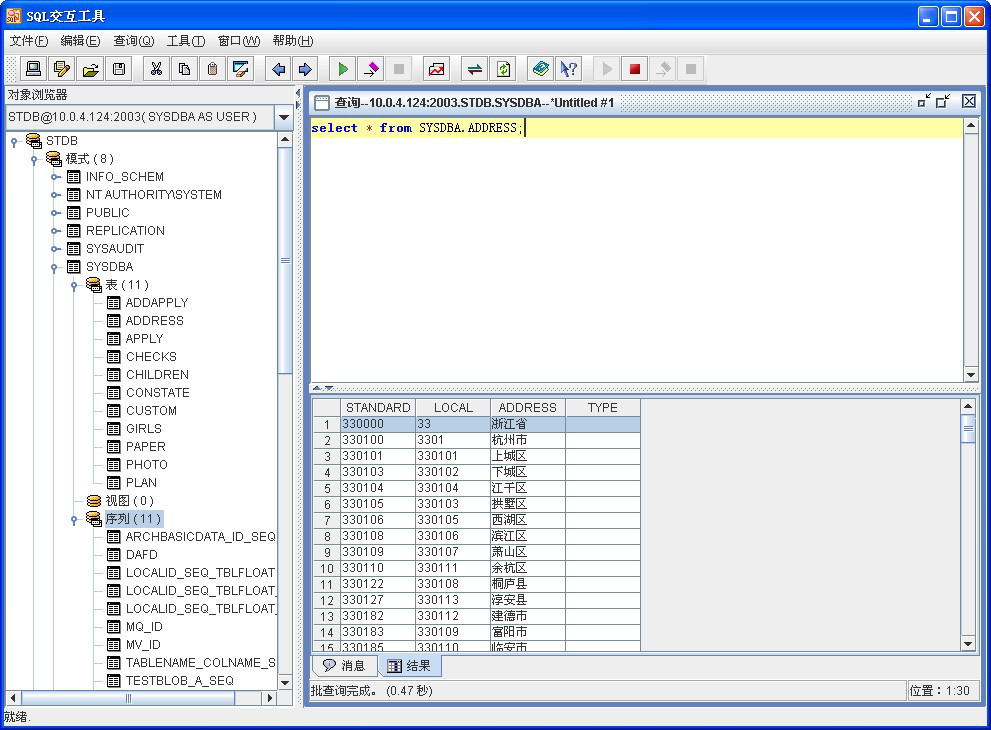
Task: Click the Paste clipboard toolbar icon
Action: coord(212,69)
